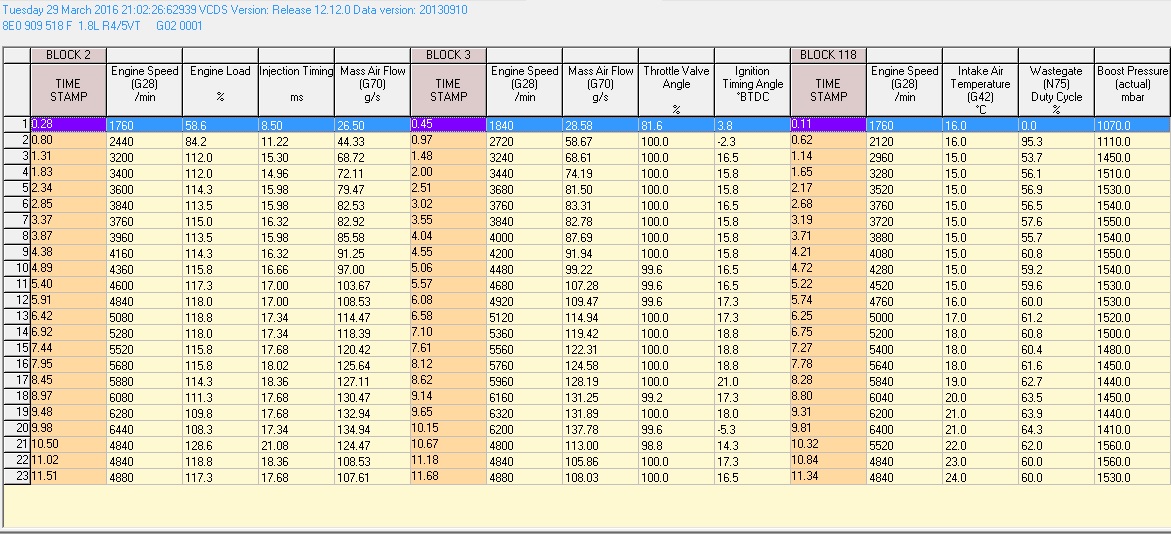Click the boost pressure cell showing 1070.0

click(1132, 124)
